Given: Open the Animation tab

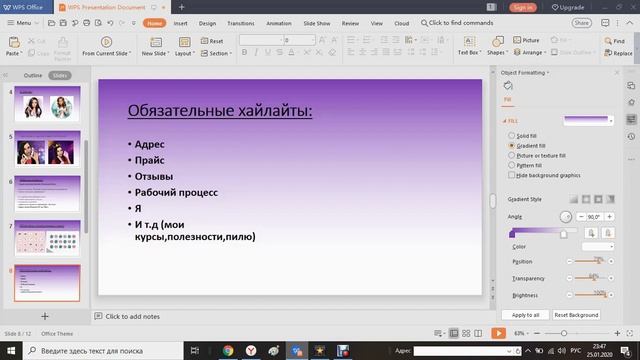Looking at the screenshot, I should pyautogui.click(x=279, y=23).
